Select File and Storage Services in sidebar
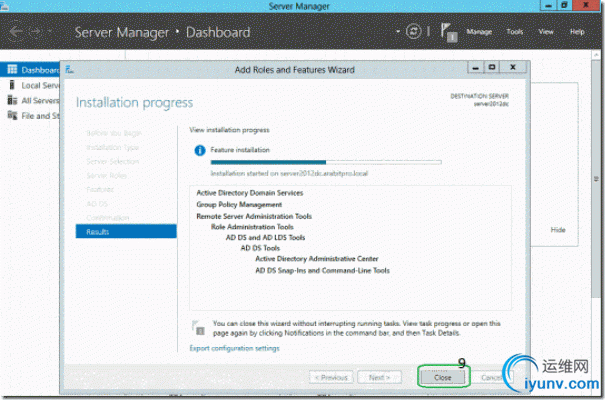Screen dimensions: 605x400 (x=30, y=116)
